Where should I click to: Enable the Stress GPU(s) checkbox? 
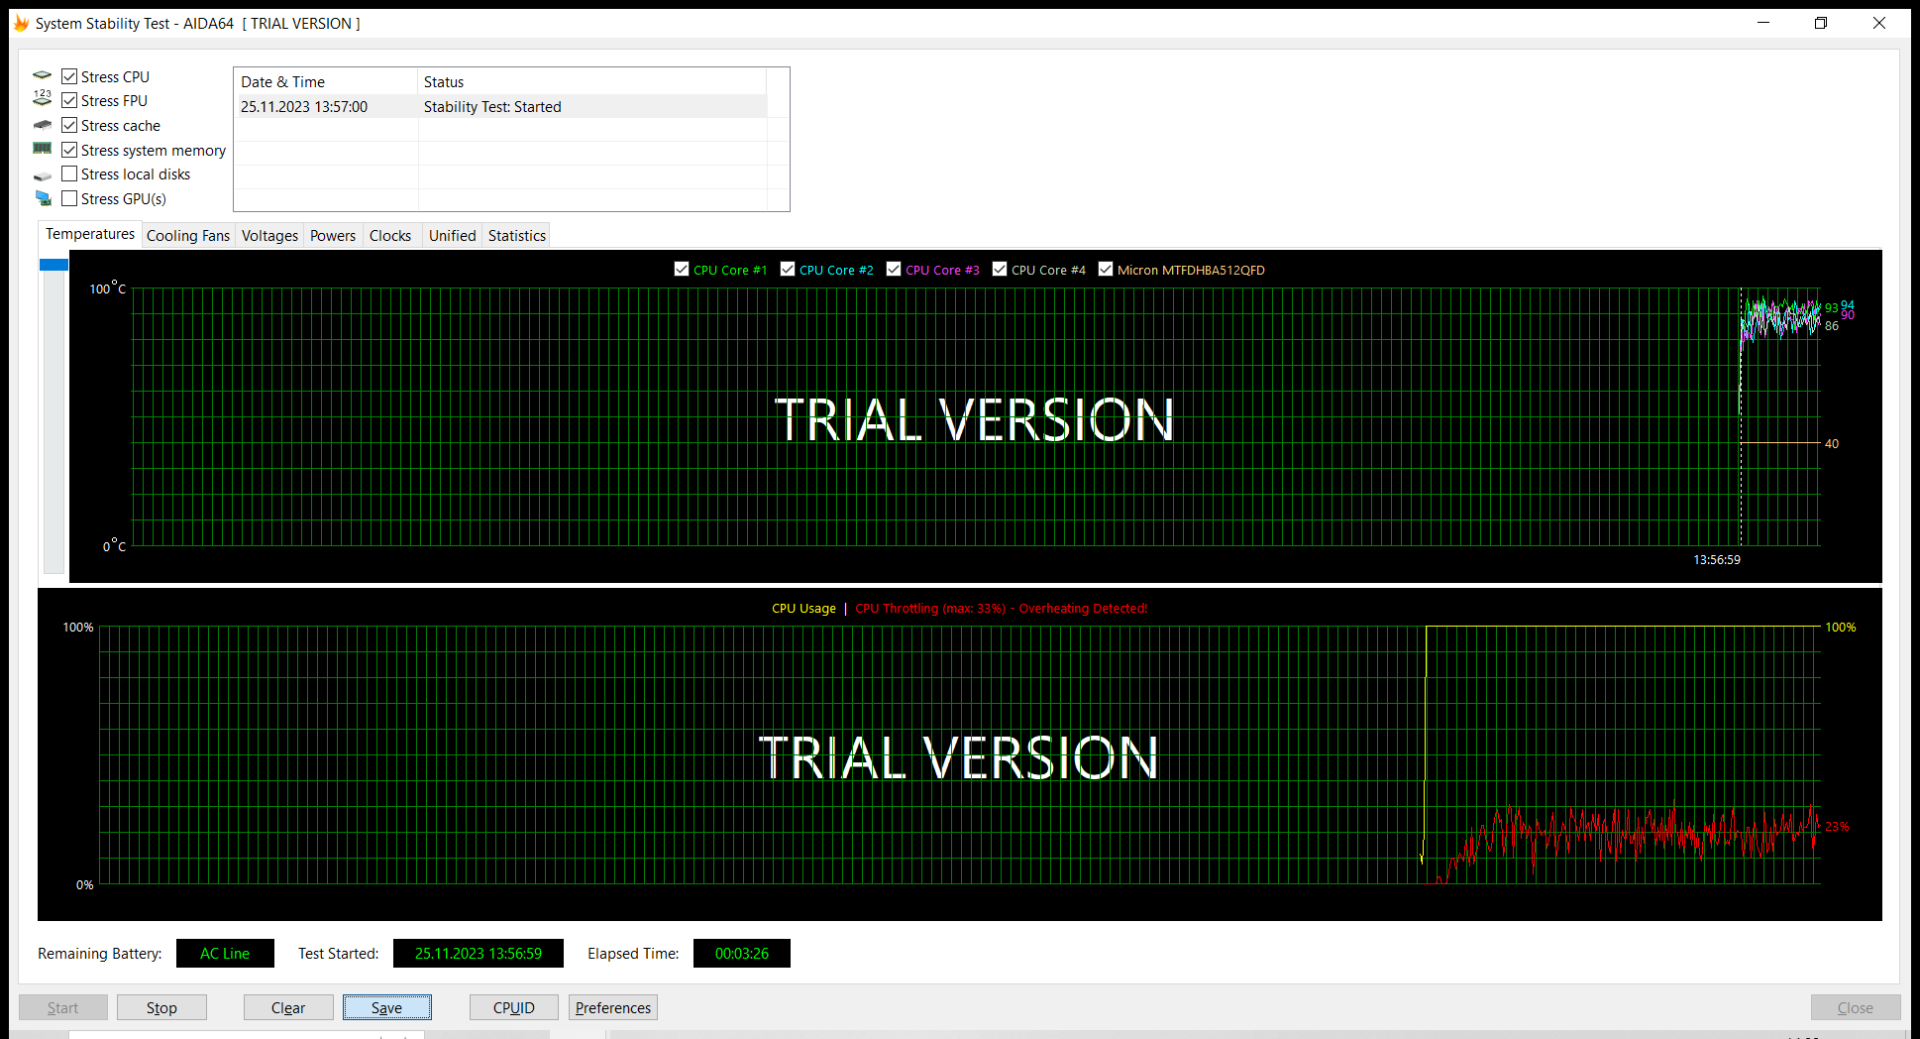[x=69, y=198]
